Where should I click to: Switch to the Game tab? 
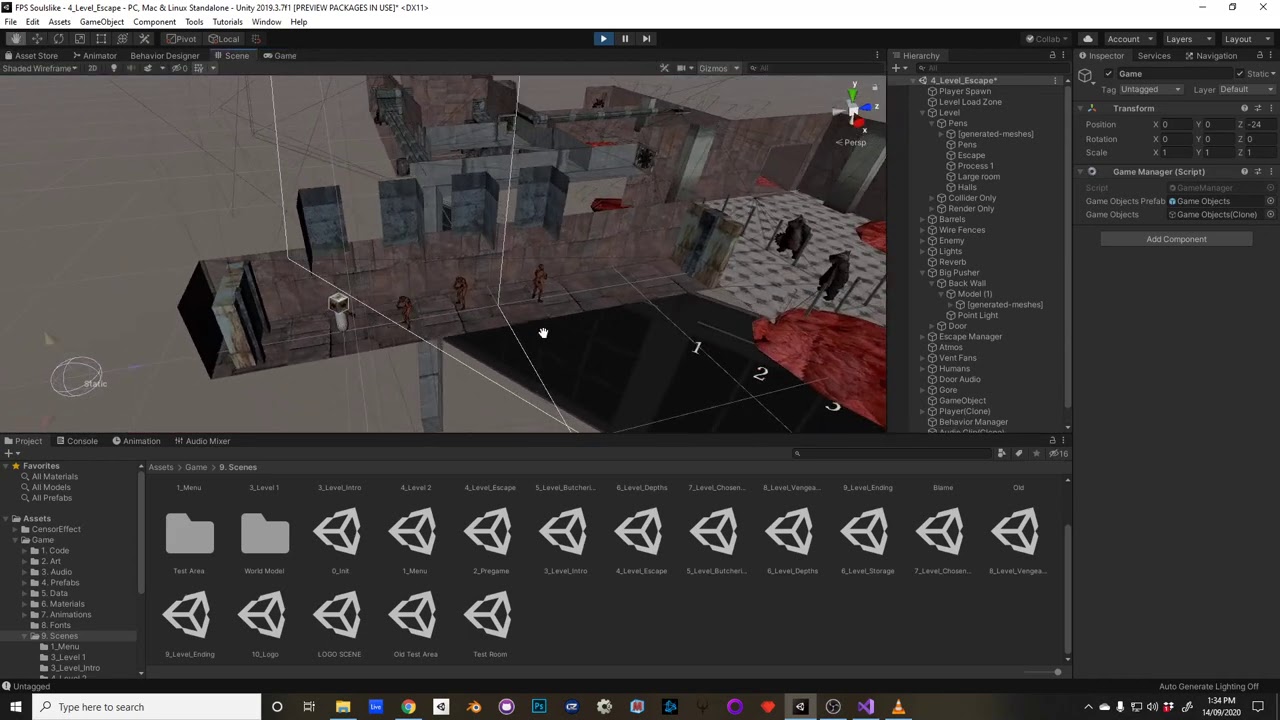point(279,56)
